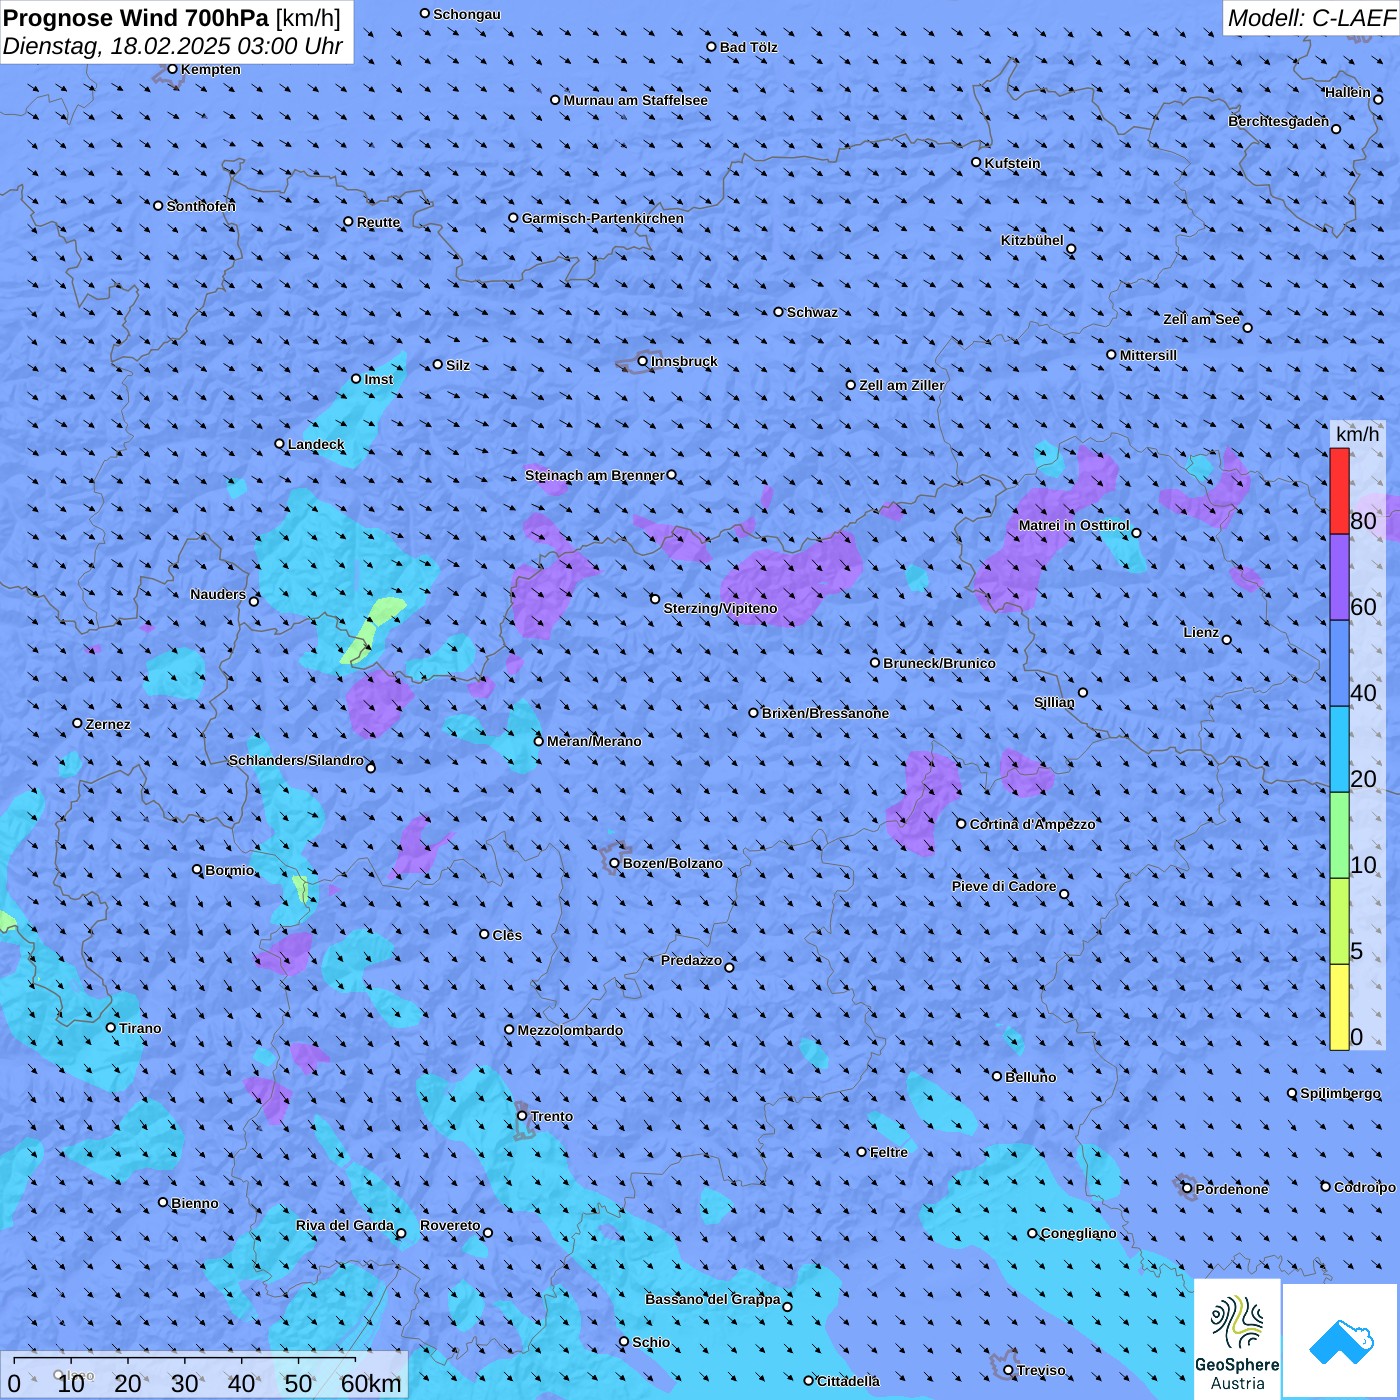The height and width of the screenshot is (1400, 1400).
Task: Click the Bad Tölz label
Action: tap(748, 47)
